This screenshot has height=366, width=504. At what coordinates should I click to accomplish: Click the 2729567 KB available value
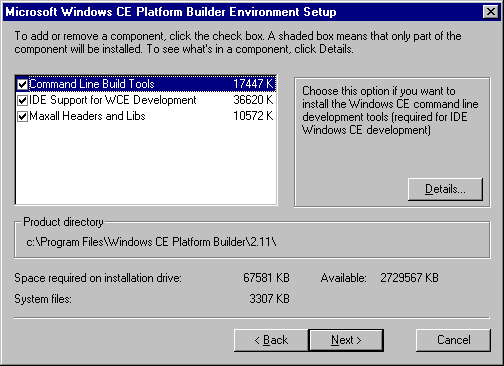click(x=409, y=278)
